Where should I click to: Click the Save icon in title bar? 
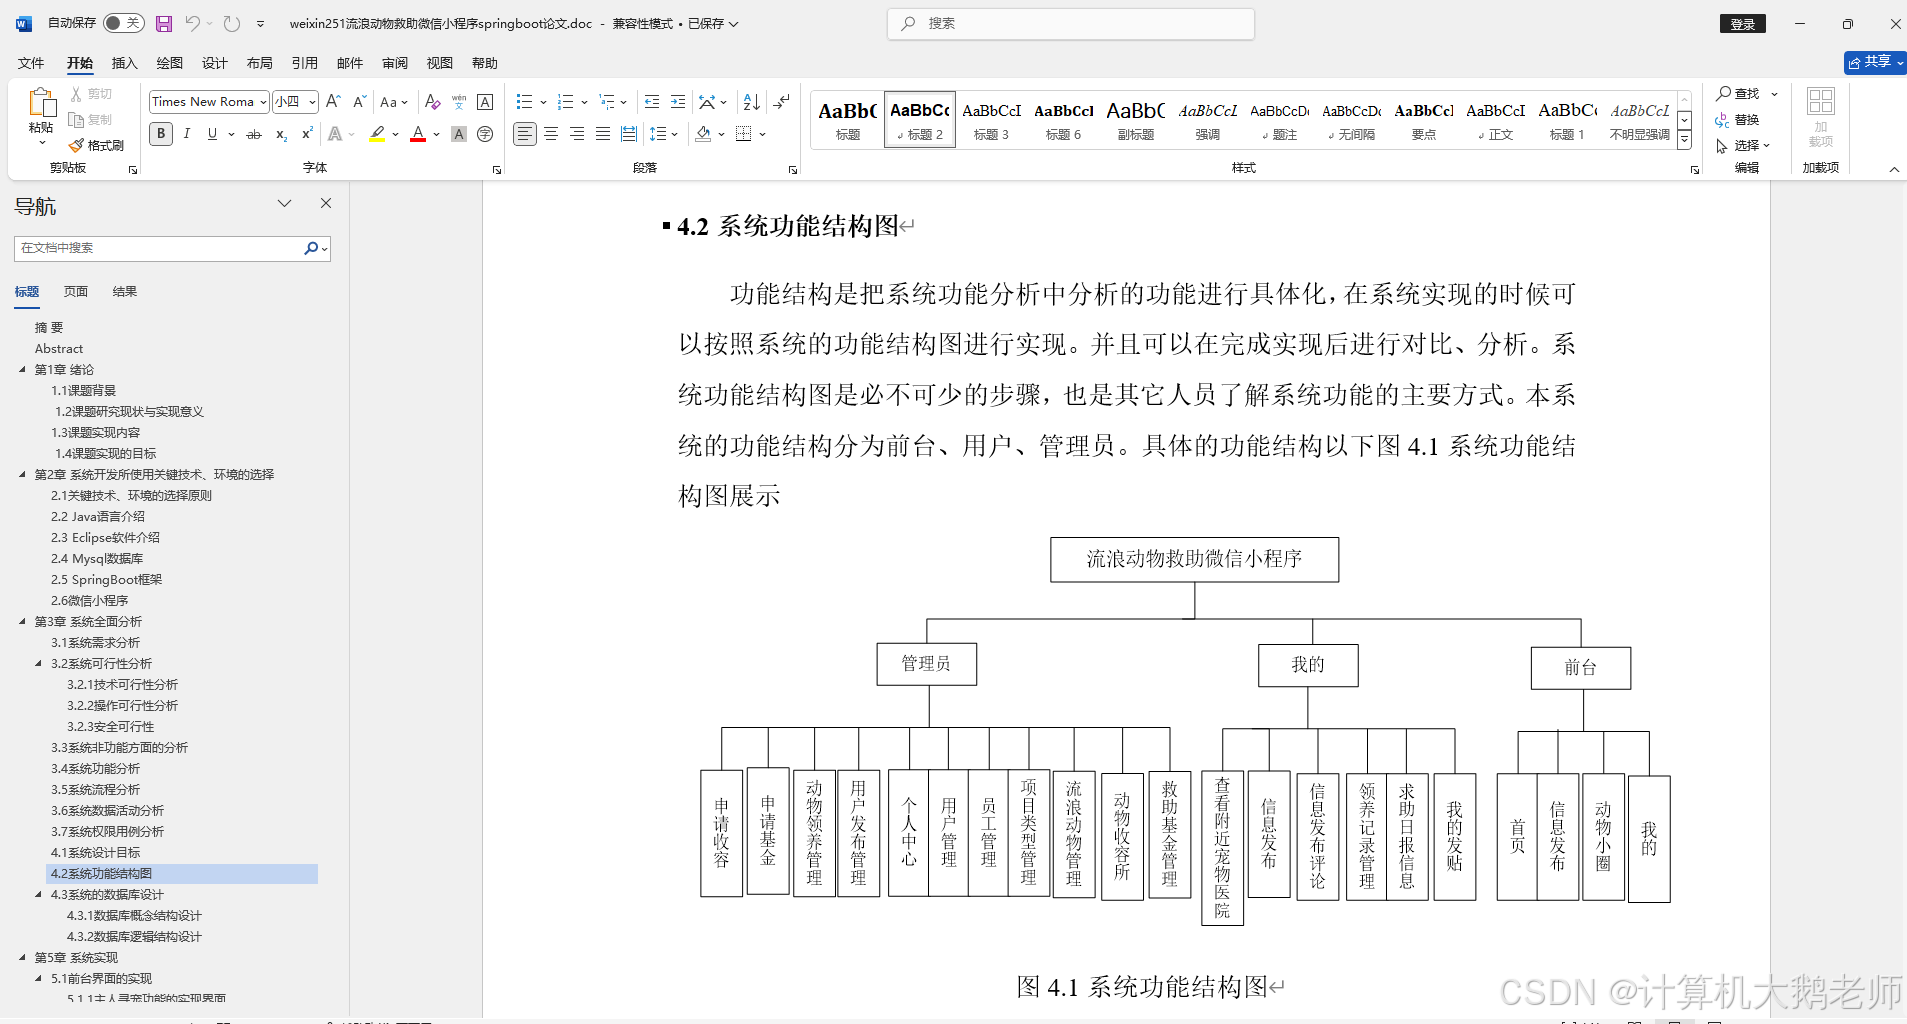point(164,23)
